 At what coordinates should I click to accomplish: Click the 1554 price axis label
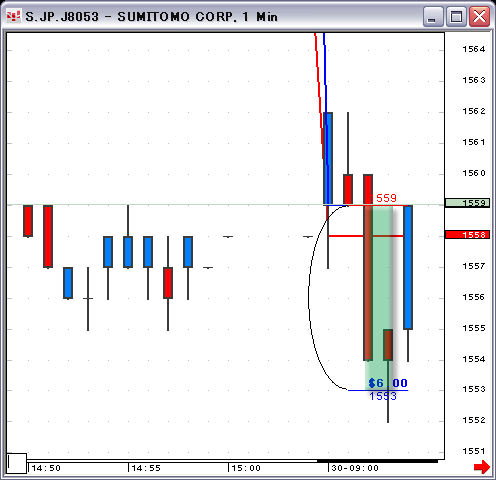coord(474,359)
